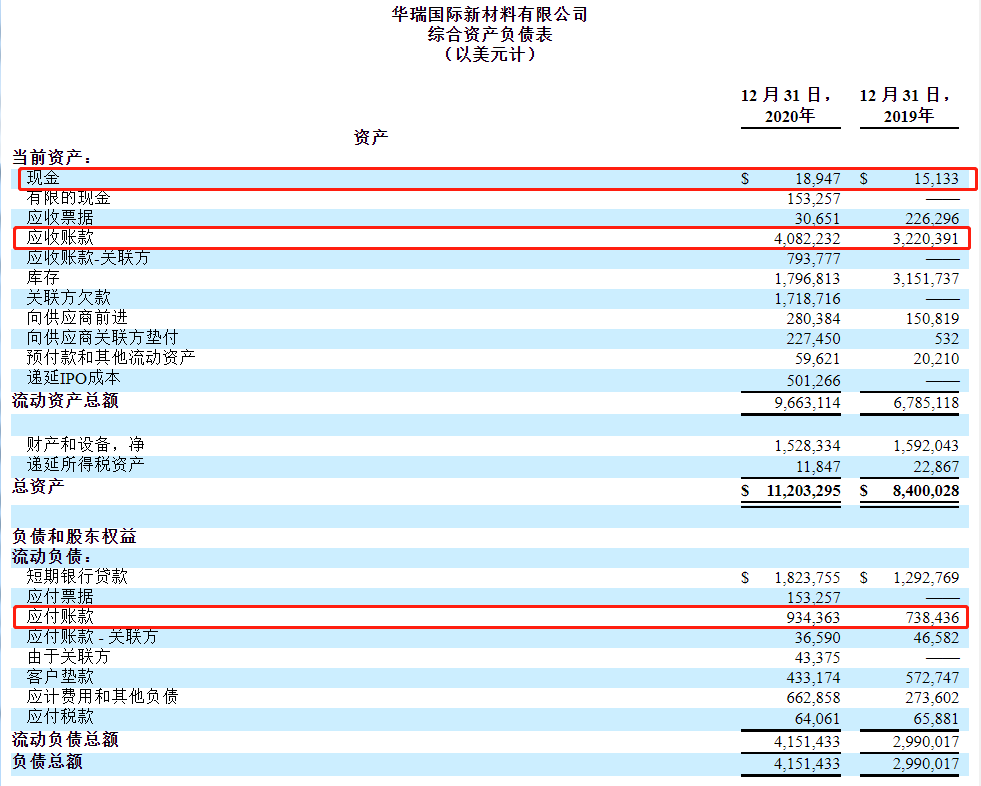Click value 280,384
The width and height of the screenshot is (981, 786).
(813, 319)
